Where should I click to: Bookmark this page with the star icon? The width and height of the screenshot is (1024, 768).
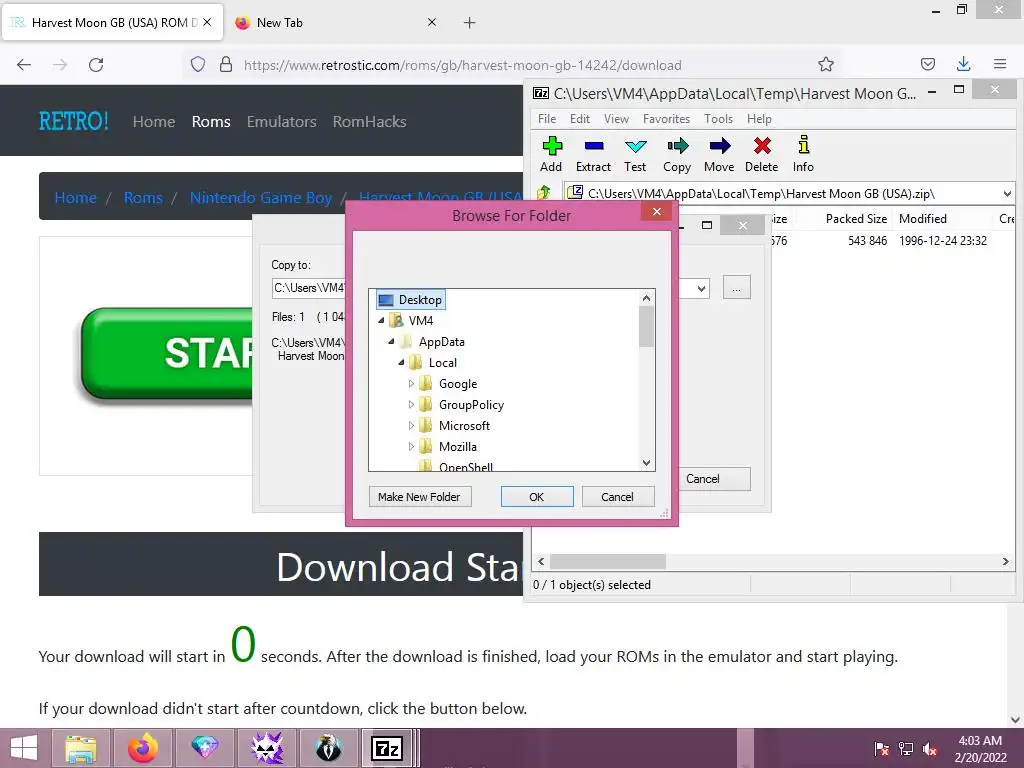[x=825, y=64]
